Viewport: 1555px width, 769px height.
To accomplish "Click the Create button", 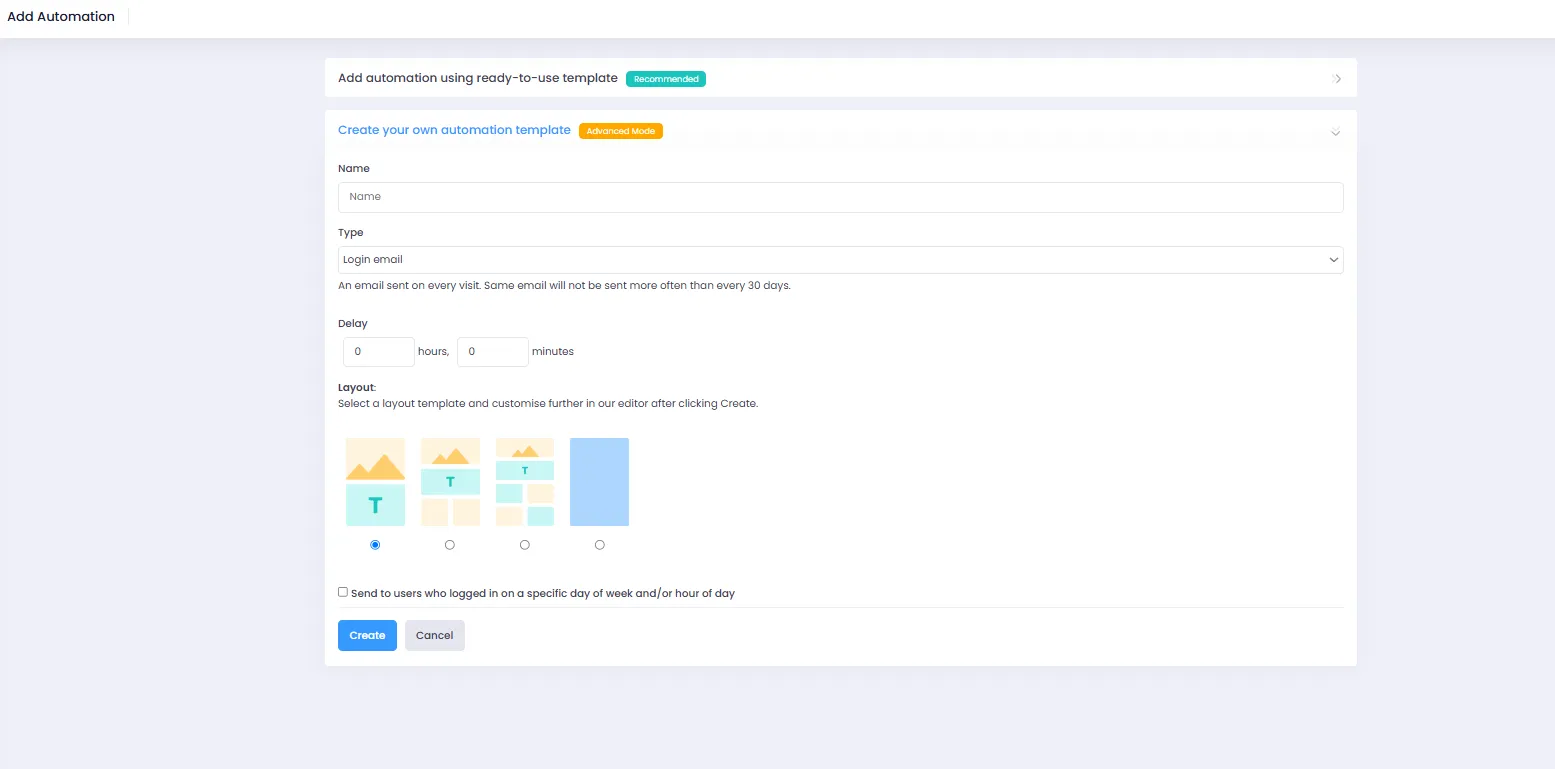I will coord(367,636).
